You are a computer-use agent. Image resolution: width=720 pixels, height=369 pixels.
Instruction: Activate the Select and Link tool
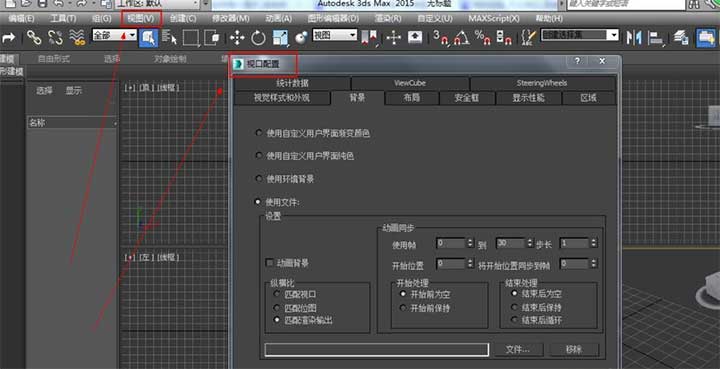pos(34,38)
